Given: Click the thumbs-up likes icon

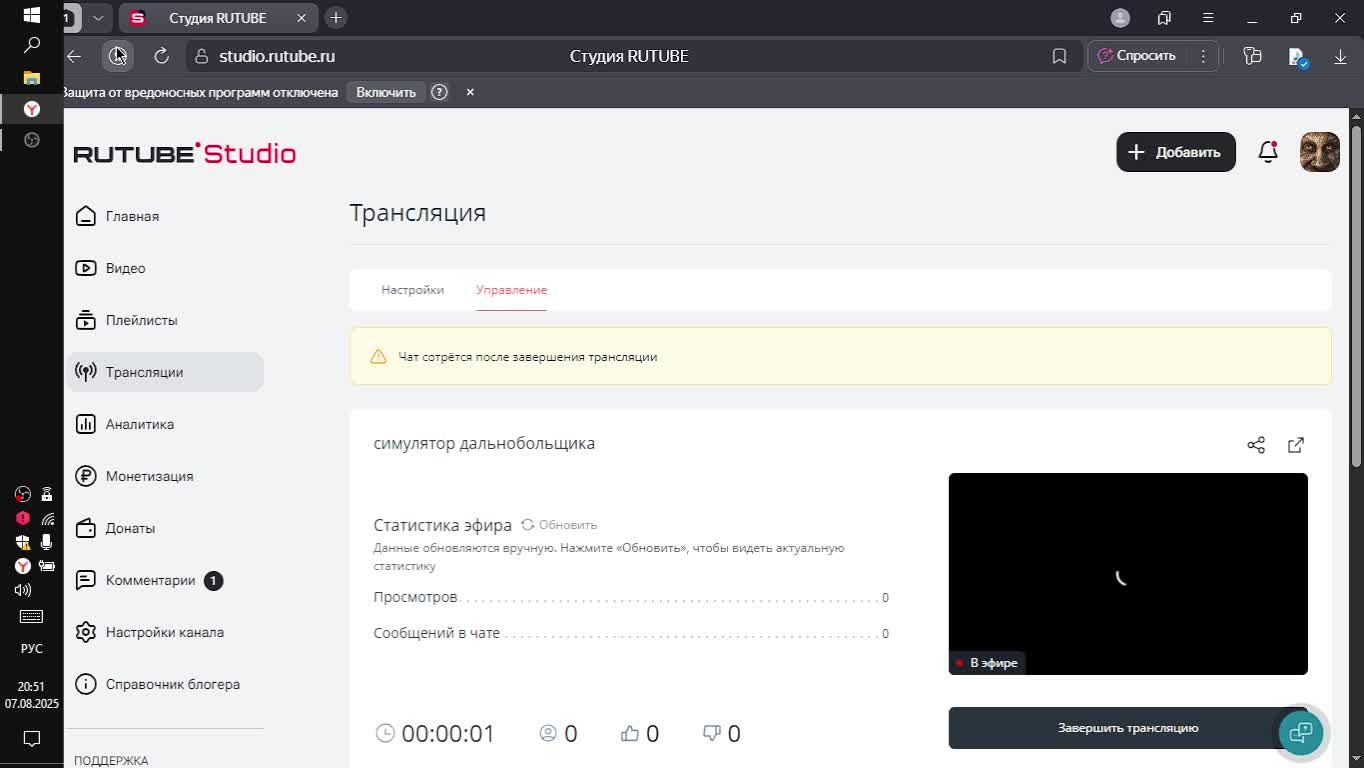Looking at the screenshot, I should pyautogui.click(x=630, y=733).
